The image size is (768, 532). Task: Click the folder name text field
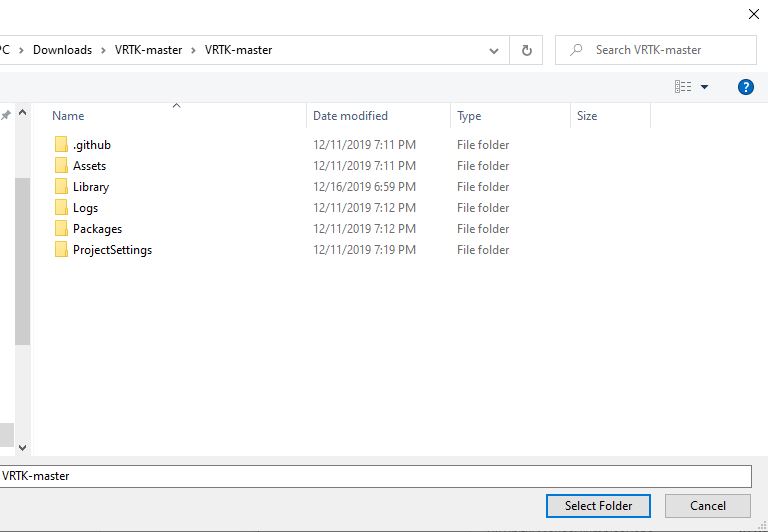point(375,476)
